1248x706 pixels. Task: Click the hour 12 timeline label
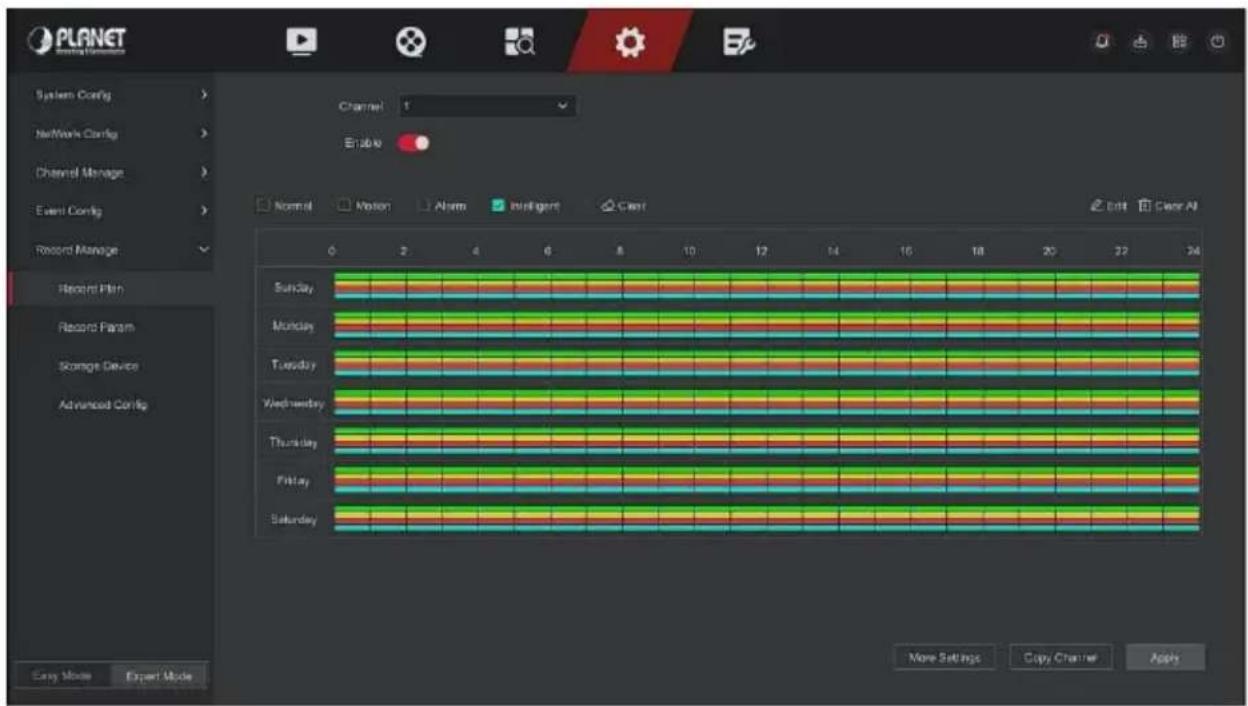coord(760,250)
